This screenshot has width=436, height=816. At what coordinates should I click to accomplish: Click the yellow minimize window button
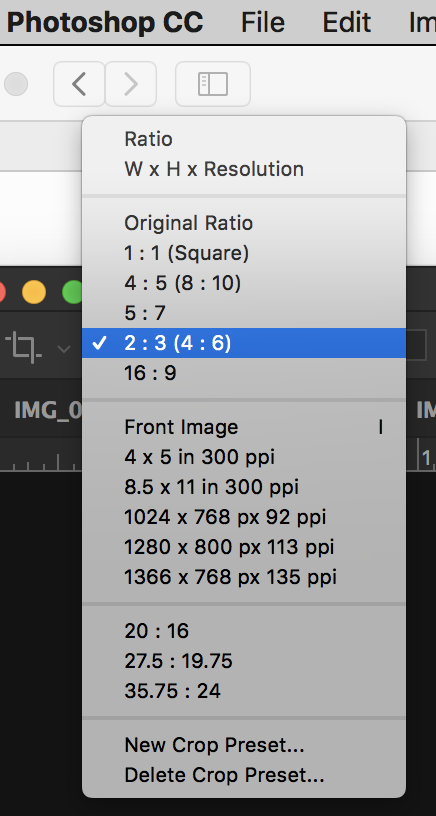pos(34,292)
